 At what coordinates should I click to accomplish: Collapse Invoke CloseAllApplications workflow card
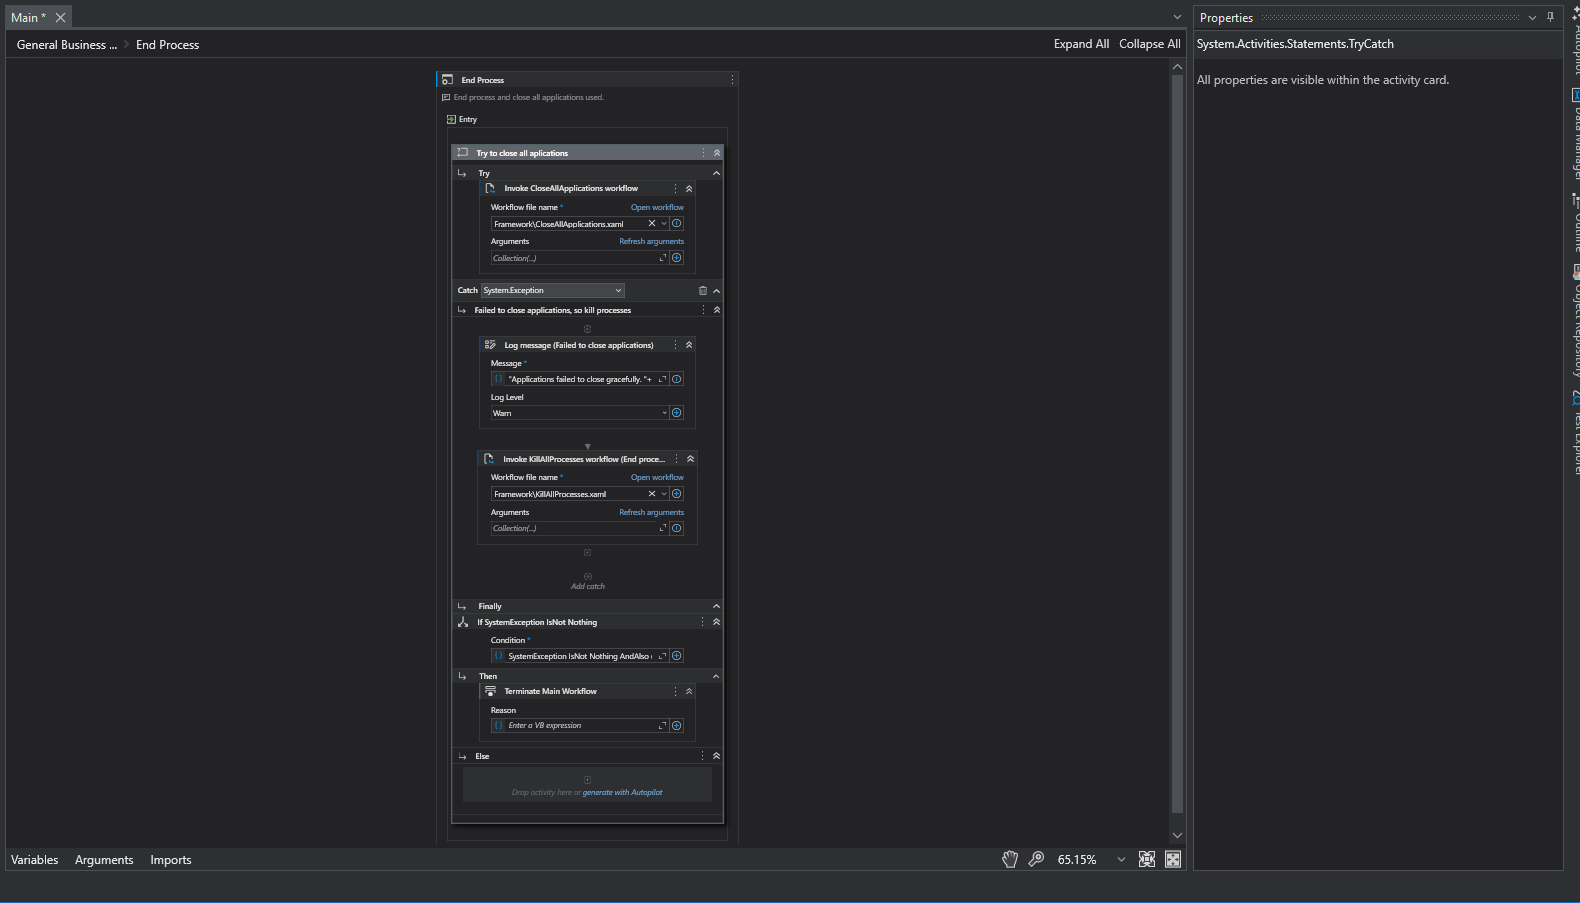click(689, 188)
